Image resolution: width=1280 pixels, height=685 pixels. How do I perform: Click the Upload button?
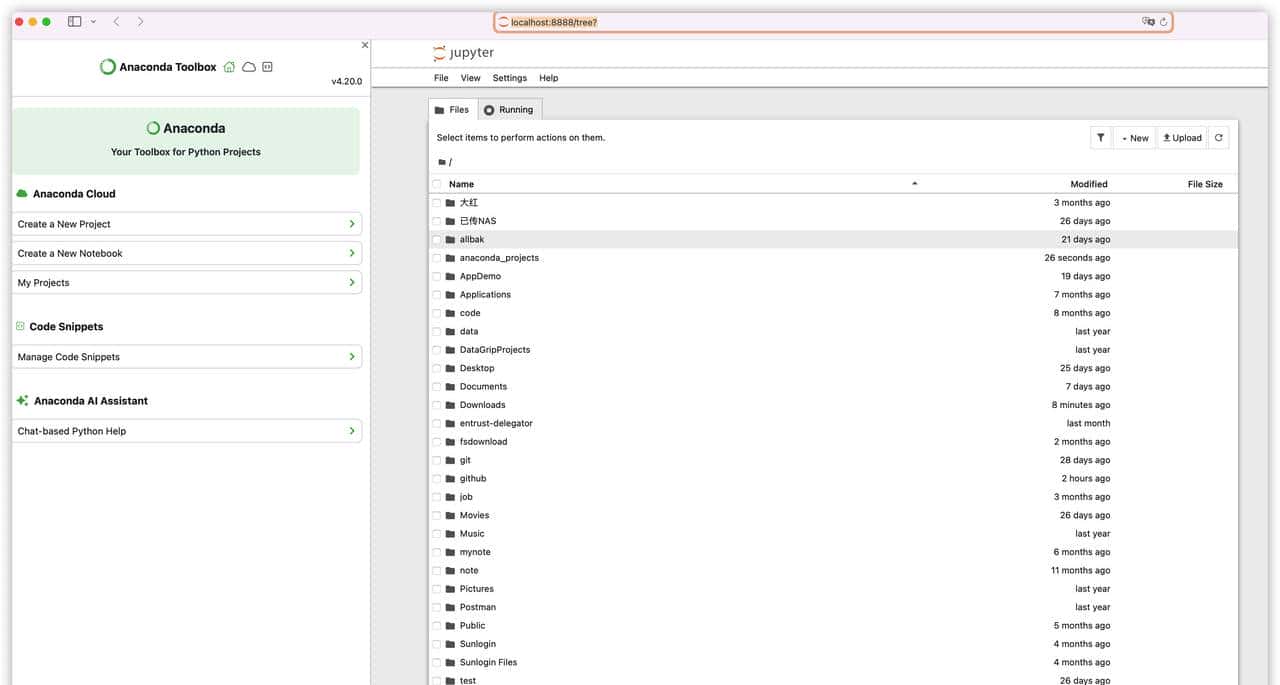[x=1182, y=138]
